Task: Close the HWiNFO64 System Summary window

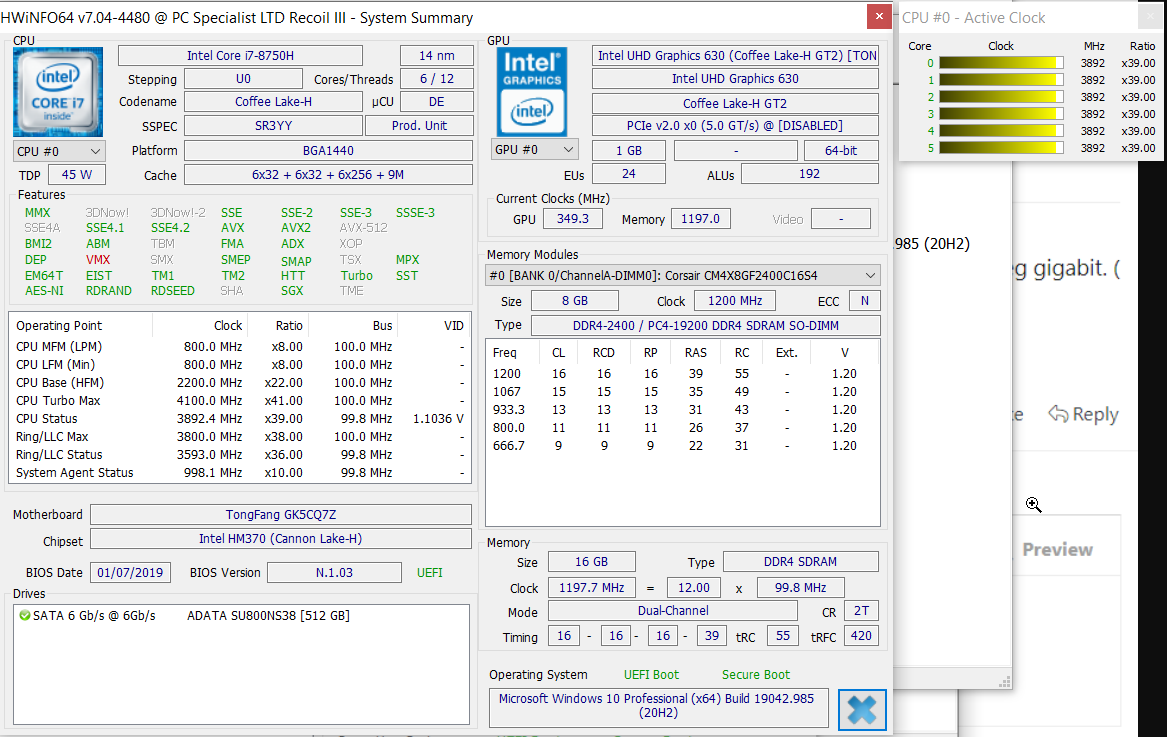Action: click(879, 16)
